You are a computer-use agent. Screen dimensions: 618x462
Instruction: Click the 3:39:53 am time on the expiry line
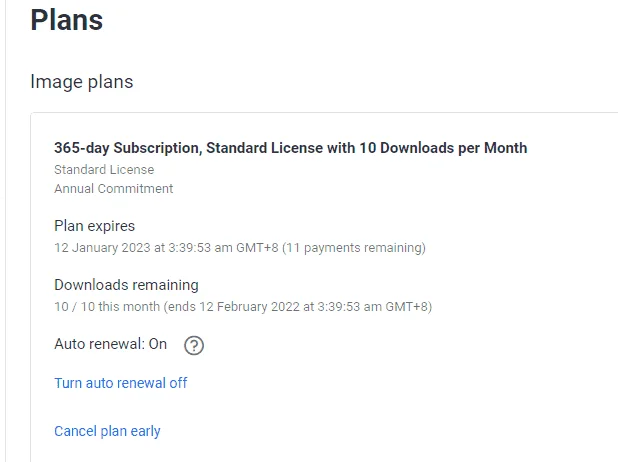200,248
